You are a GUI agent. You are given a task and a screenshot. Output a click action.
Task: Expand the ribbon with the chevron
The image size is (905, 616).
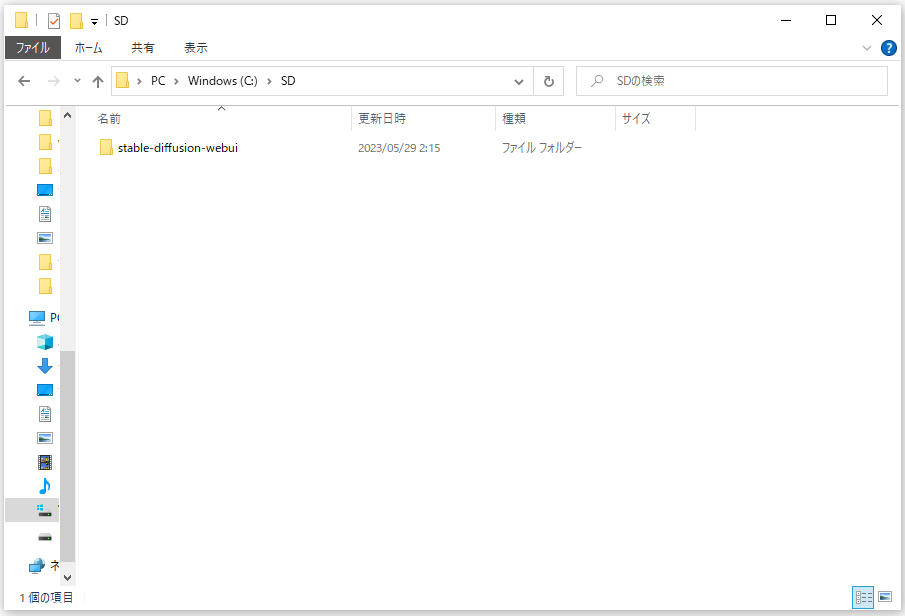pyautogui.click(x=866, y=48)
